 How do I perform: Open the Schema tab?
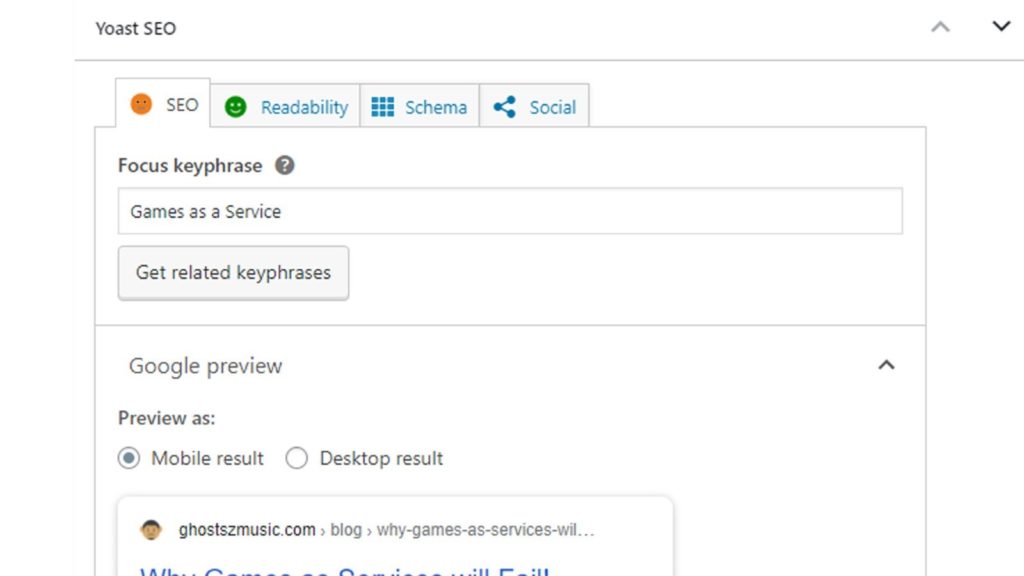pyautogui.click(x=419, y=106)
